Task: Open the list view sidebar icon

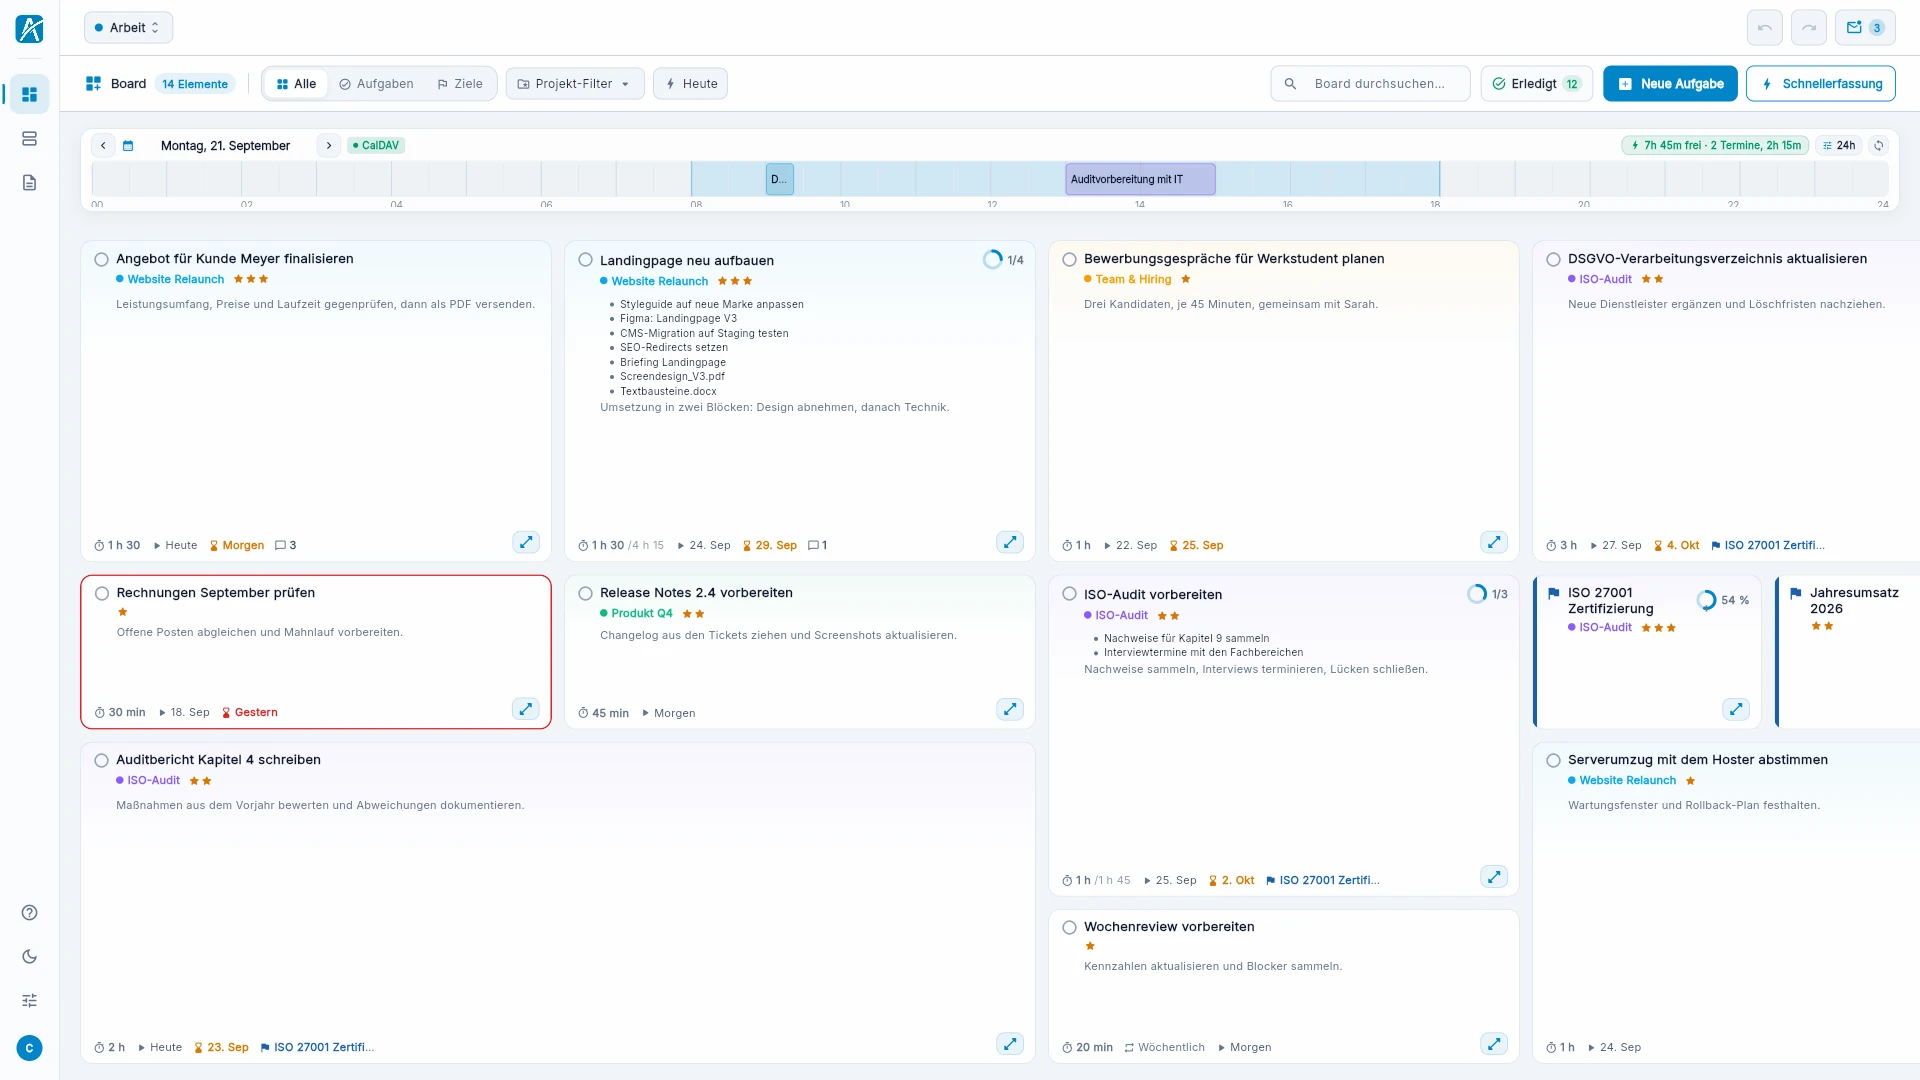Action: coord(29,138)
